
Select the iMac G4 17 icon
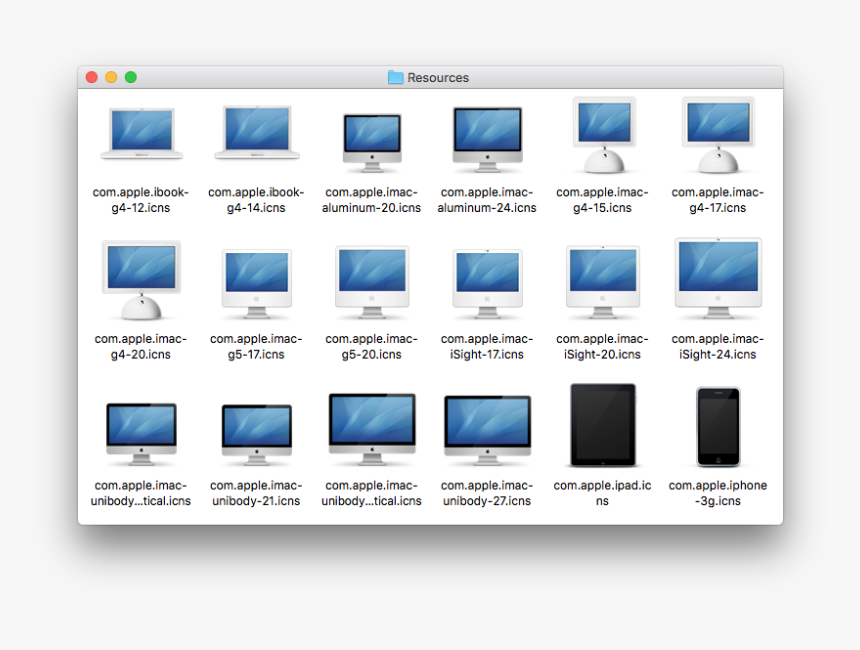pos(718,135)
